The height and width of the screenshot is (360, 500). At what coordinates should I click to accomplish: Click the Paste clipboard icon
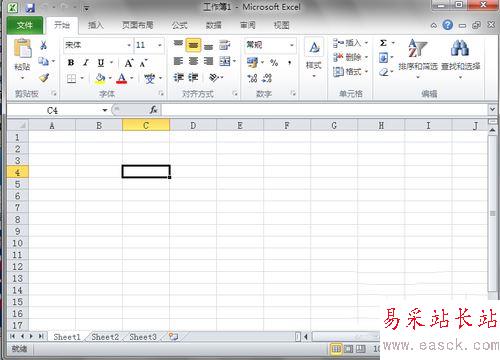tap(22, 48)
